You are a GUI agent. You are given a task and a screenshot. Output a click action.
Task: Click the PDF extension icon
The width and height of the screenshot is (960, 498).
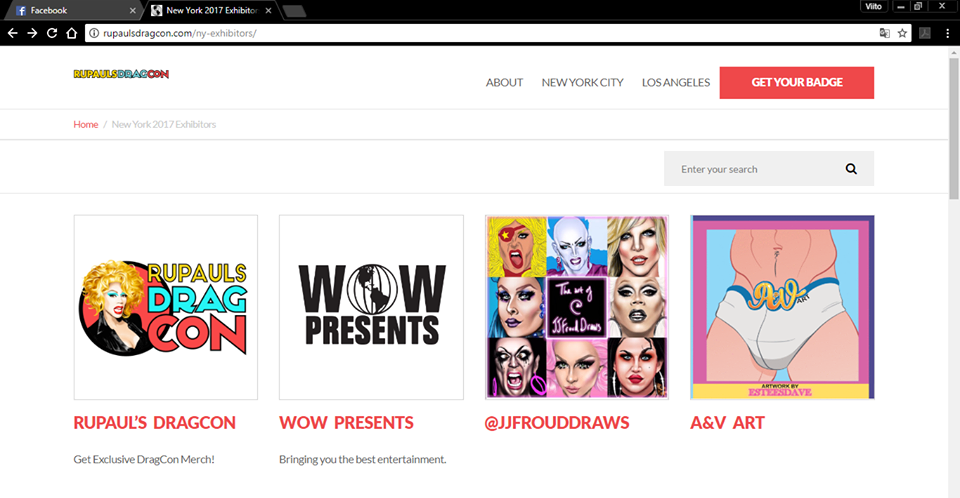coord(924,33)
